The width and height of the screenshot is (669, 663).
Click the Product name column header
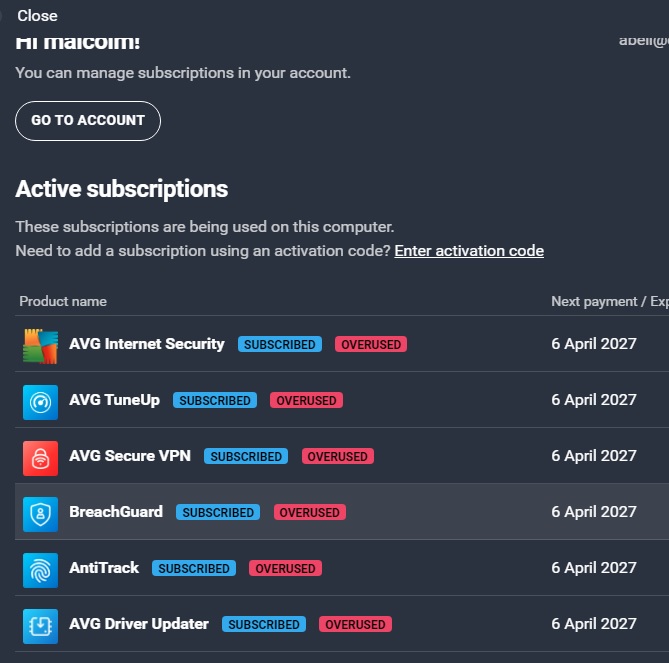(x=63, y=301)
